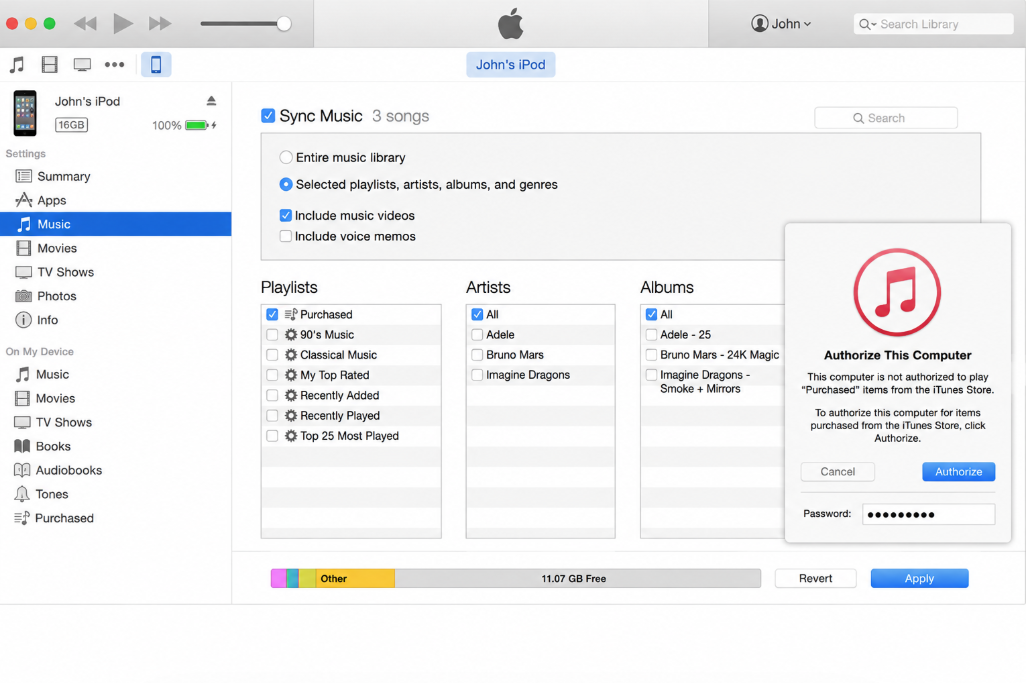Select Selected playlists, artists, albums option
Screen dimensions: 1026x683
(x=286, y=184)
